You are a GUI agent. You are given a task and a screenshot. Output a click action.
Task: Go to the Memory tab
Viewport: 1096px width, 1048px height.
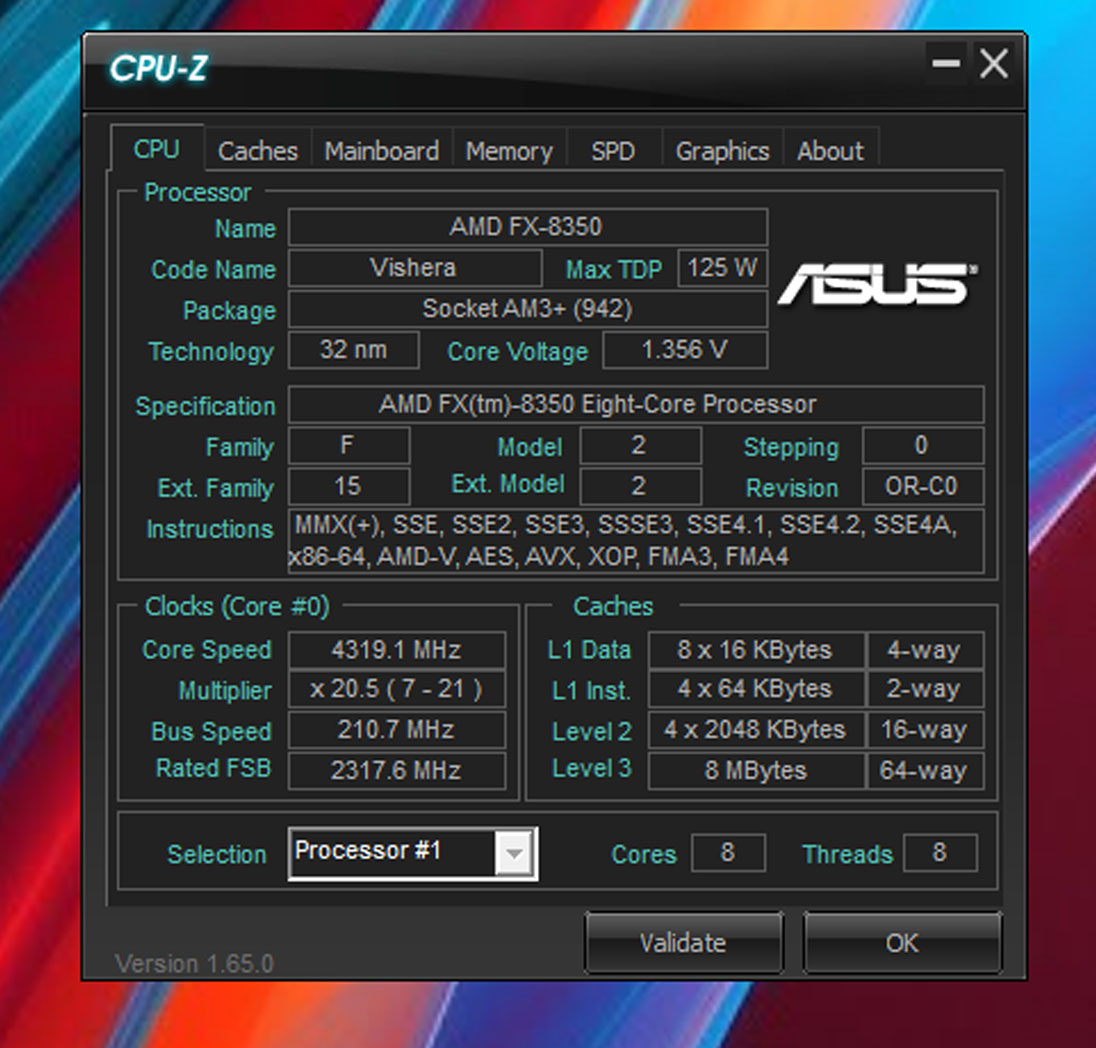509,151
